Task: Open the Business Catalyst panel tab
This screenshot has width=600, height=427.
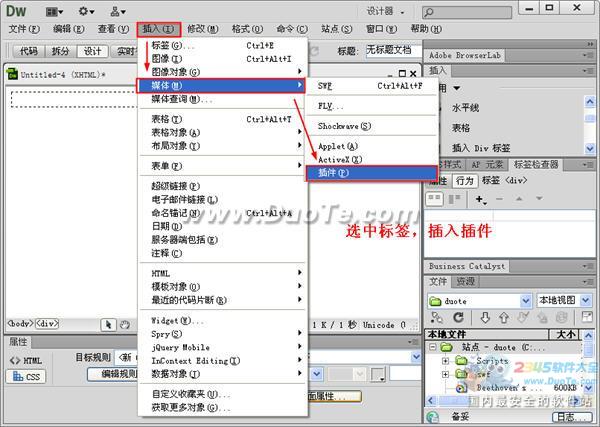Action: click(467, 266)
